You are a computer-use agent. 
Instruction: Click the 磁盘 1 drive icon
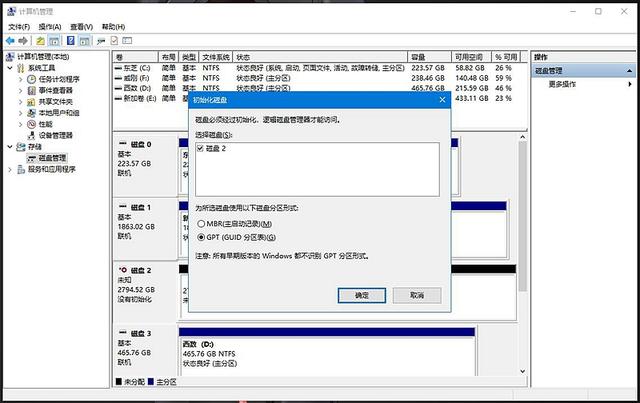pyautogui.click(x=123, y=207)
